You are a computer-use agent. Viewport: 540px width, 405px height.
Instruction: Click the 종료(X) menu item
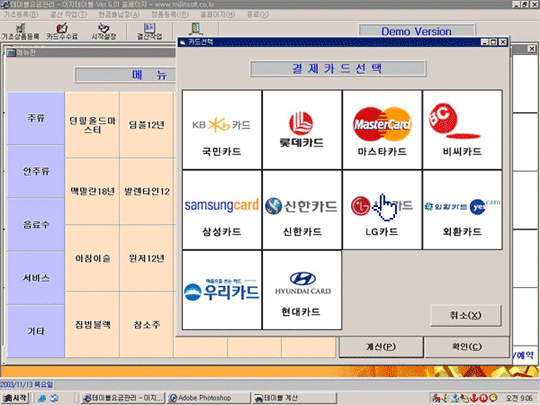[258, 14]
